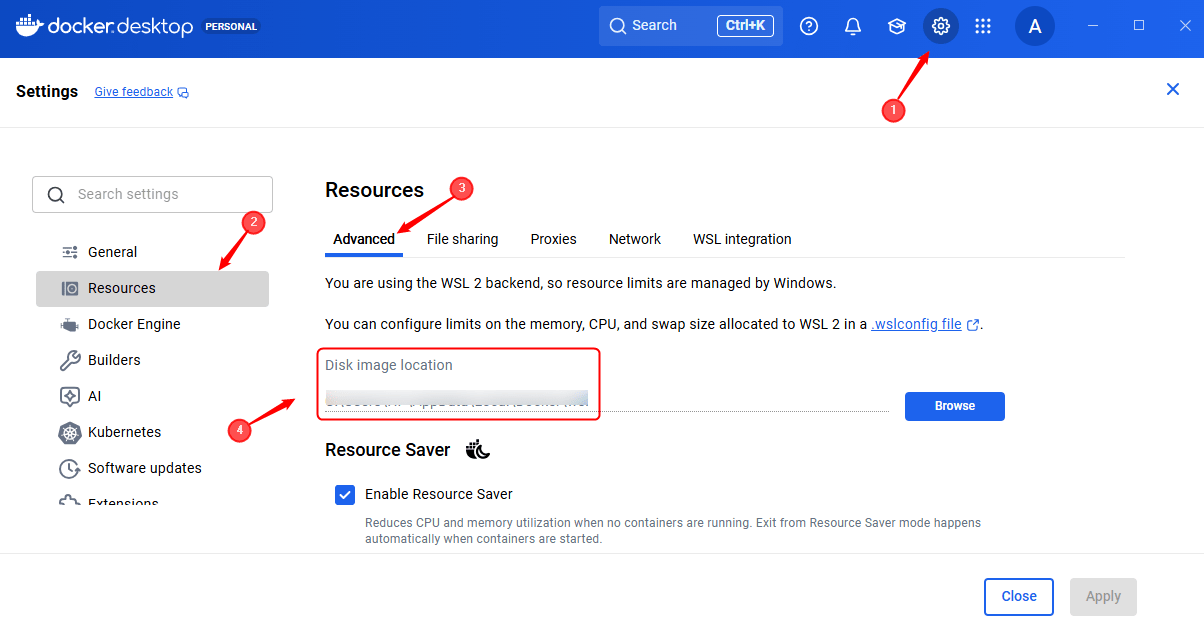1204x625 pixels.
Task: Disable the Enable Resource Saver checkbox
Action: pyautogui.click(x=345, y=494)
